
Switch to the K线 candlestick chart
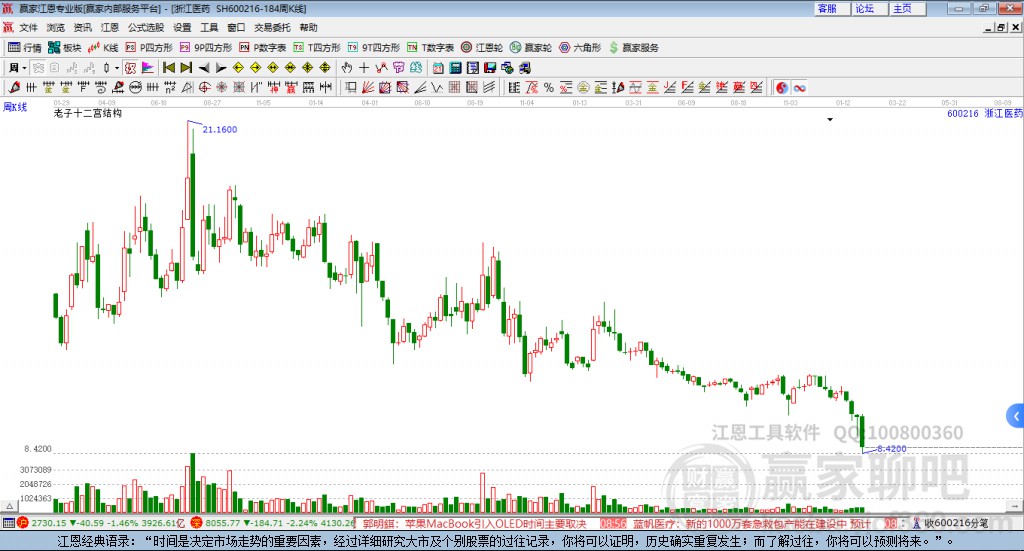[x=103, y=48]
